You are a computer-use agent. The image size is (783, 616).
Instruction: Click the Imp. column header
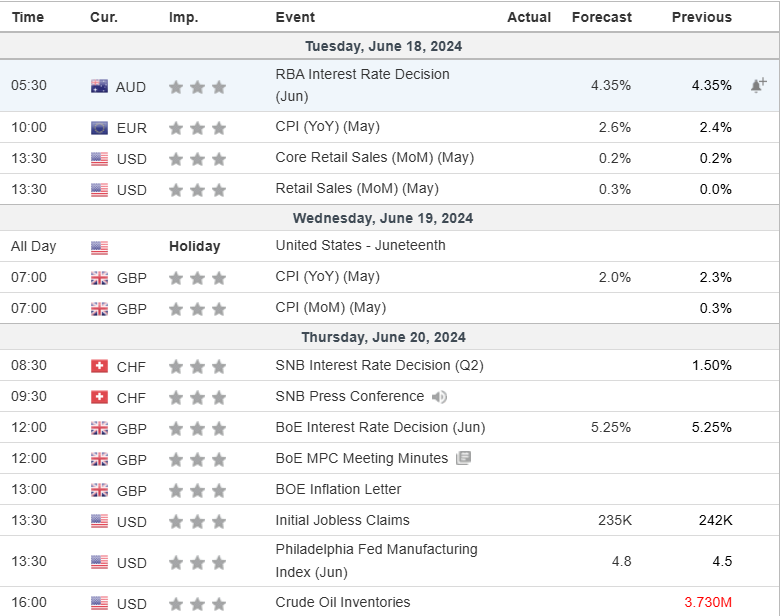tap(183, 17)
